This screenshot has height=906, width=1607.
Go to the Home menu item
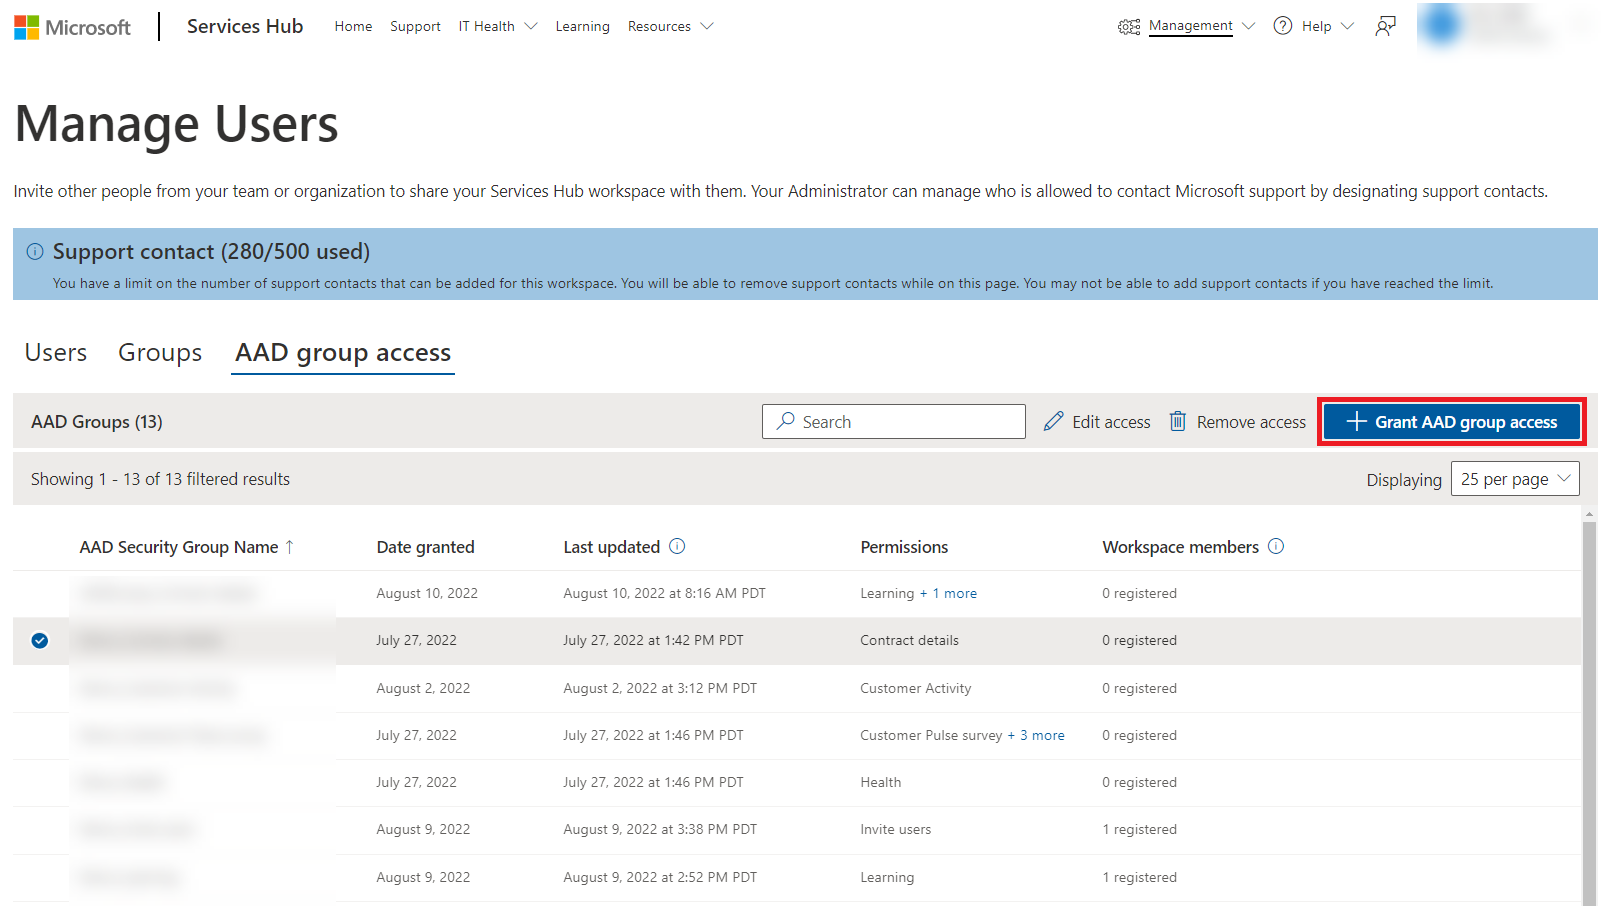(x=353, y=27)
